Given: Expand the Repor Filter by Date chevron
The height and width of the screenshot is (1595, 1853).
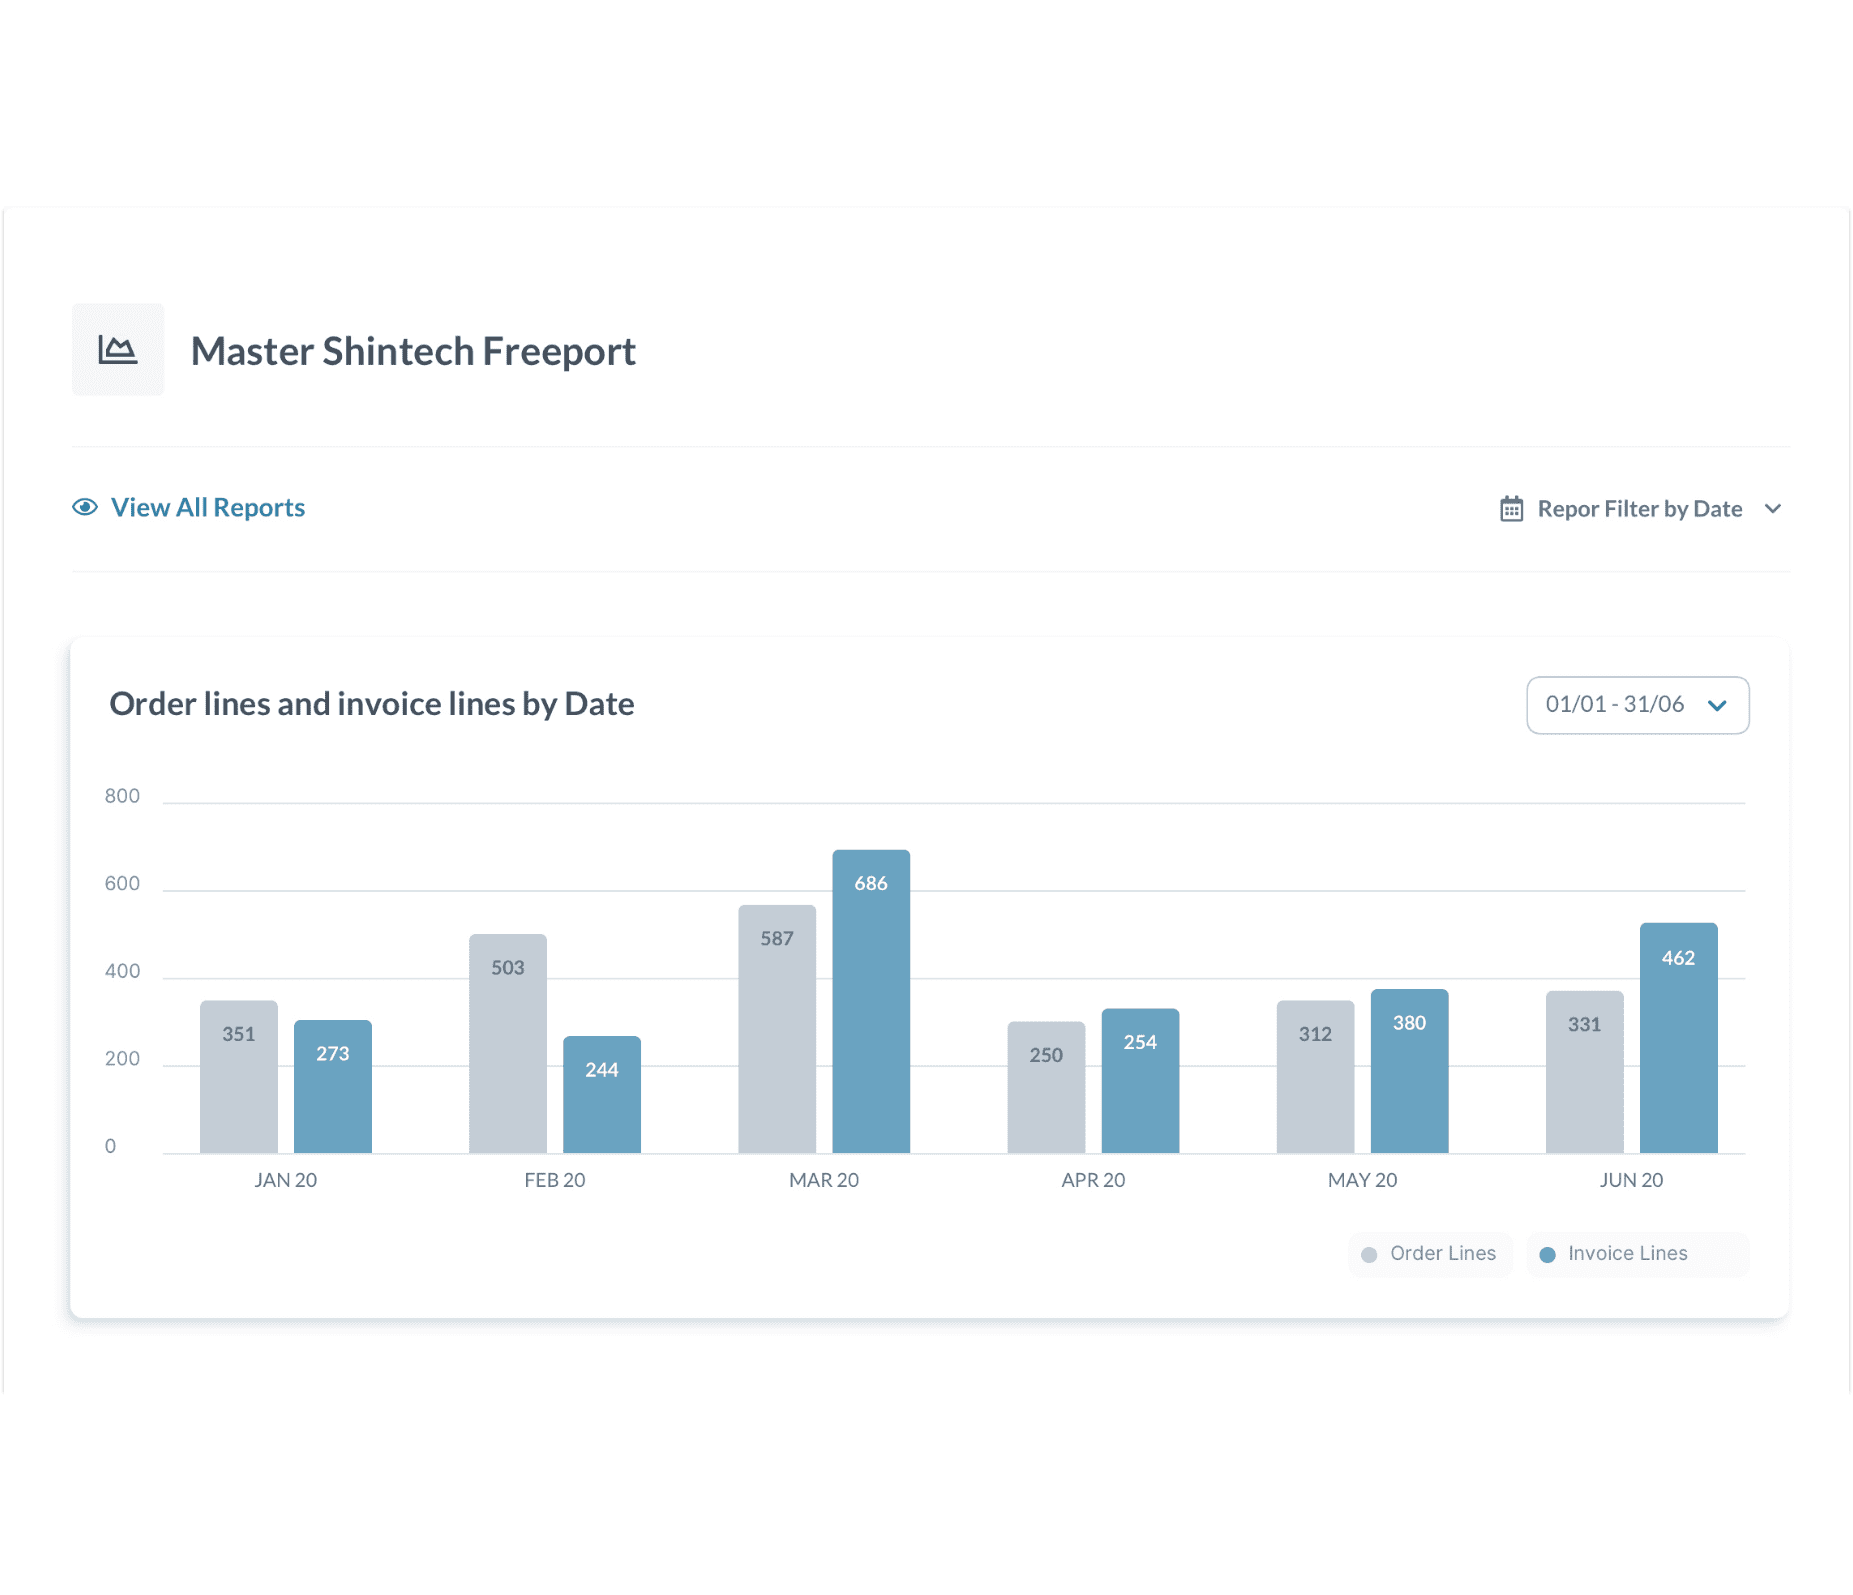Looking at the screenshot, I should click(x=1773, y=509).
